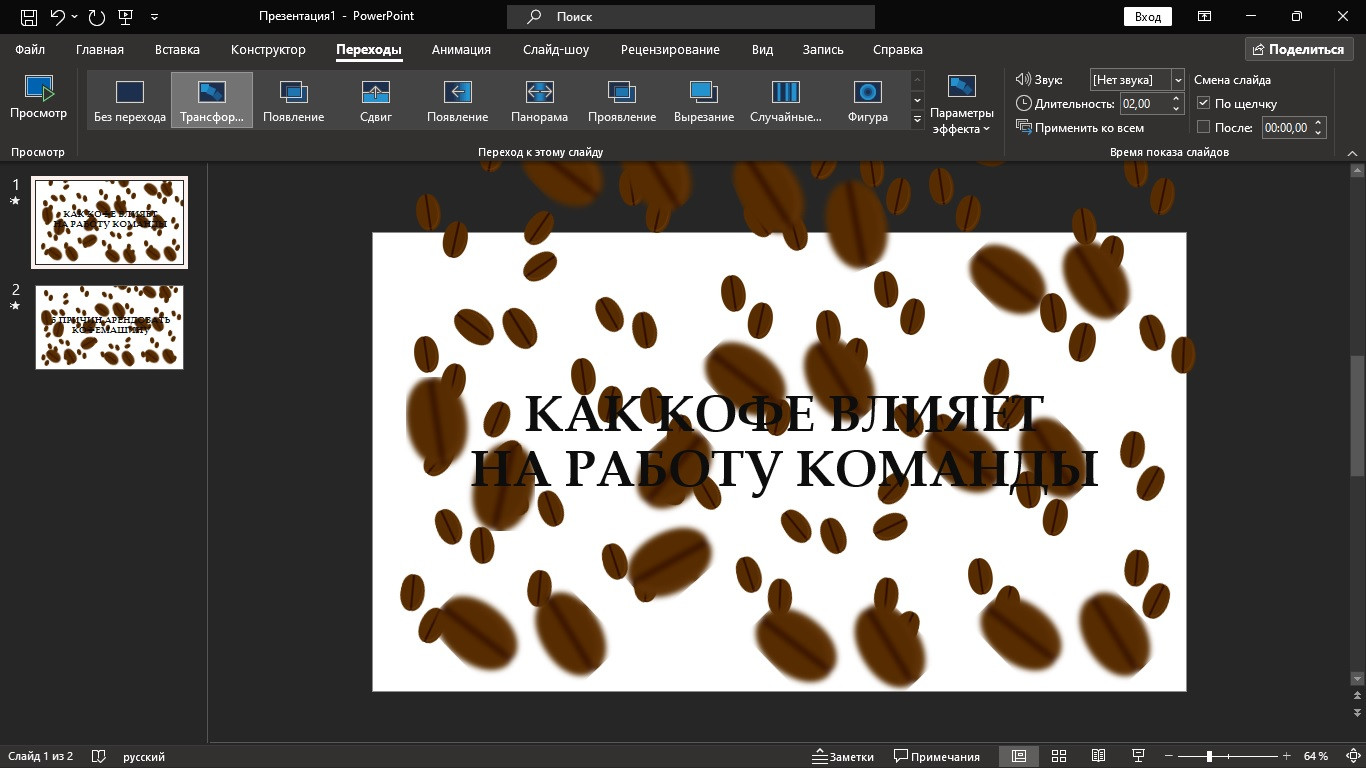The image size is (1366, 768).
Task: Open the Анимация tab
Action: [461, 49]
